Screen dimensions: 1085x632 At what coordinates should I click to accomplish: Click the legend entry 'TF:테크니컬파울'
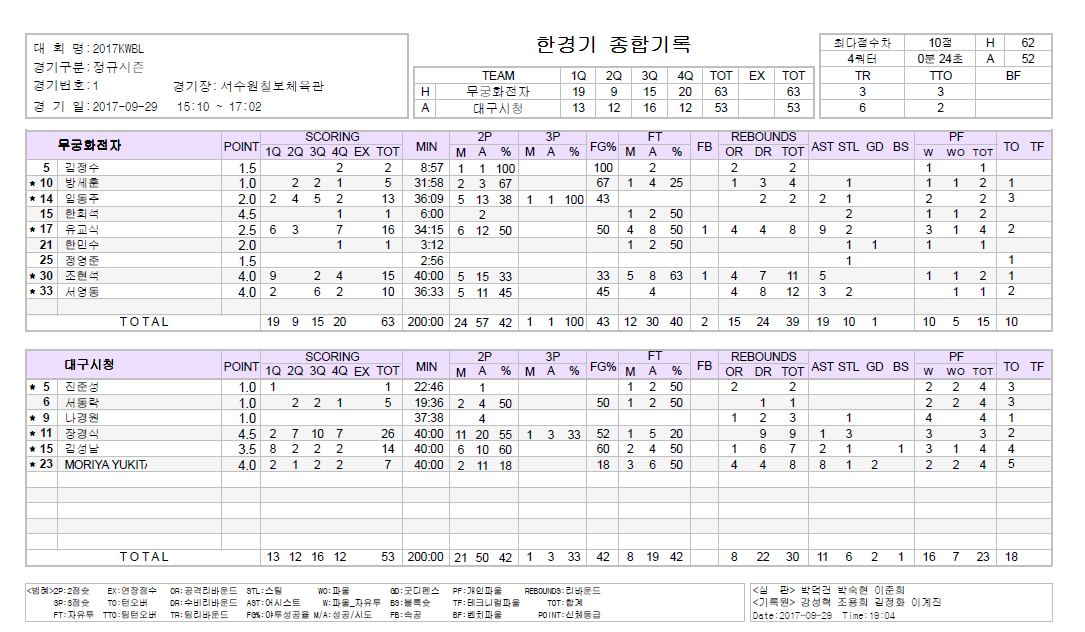pyautogui.click(x=486, y=603)
